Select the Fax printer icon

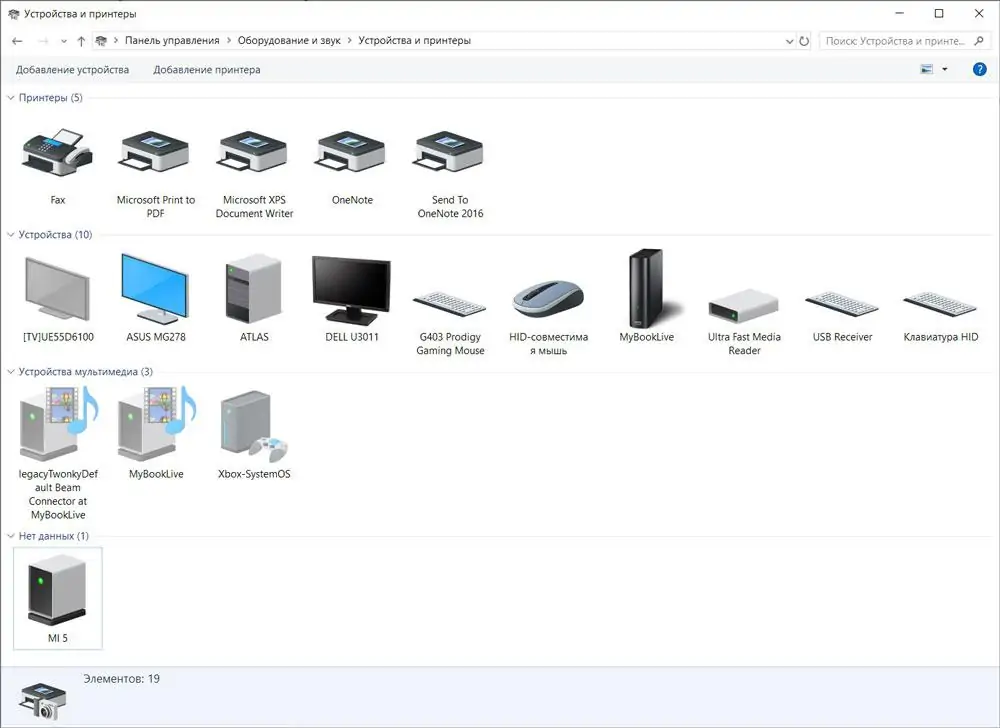57,153
